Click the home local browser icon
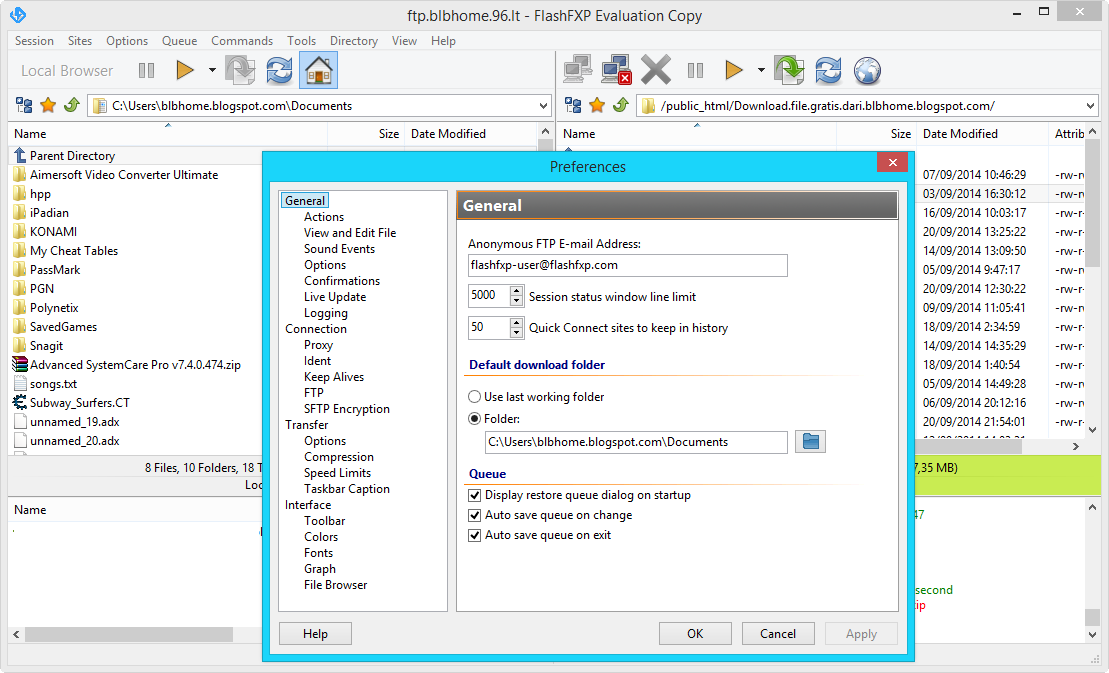 tap(318, 71)
